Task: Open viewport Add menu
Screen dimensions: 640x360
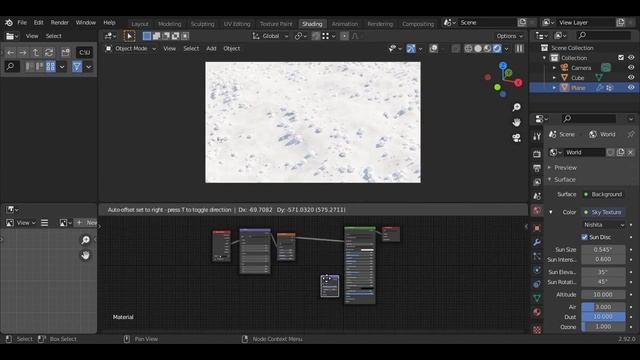Action: pos(211,49)
